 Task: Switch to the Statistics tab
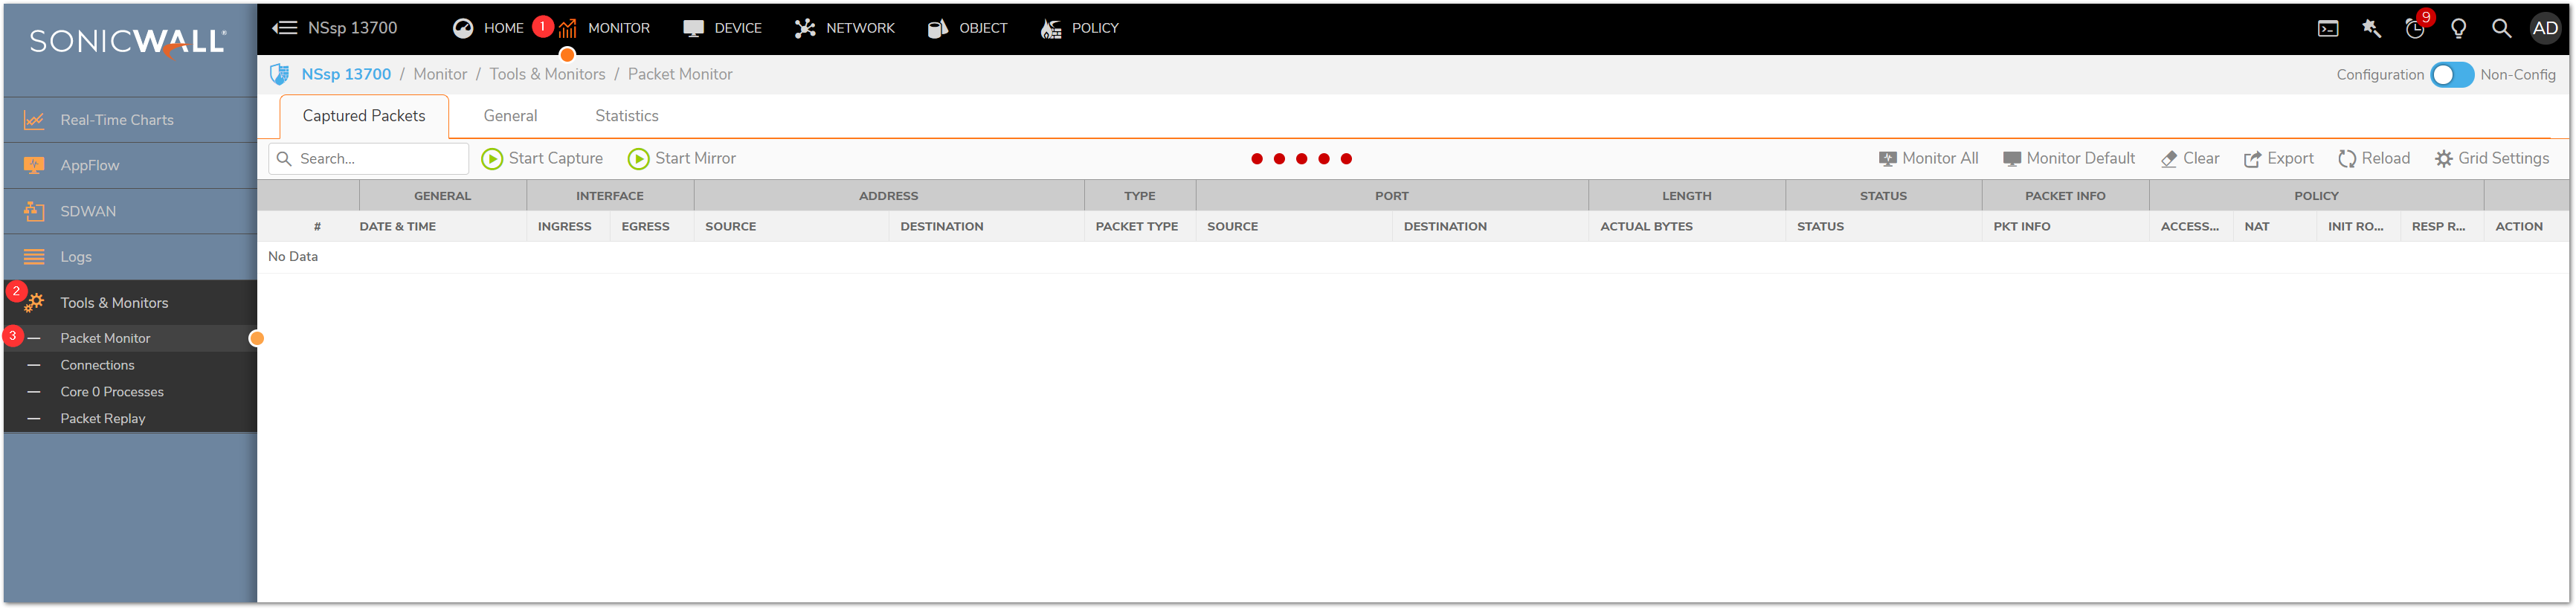[626, 116]
